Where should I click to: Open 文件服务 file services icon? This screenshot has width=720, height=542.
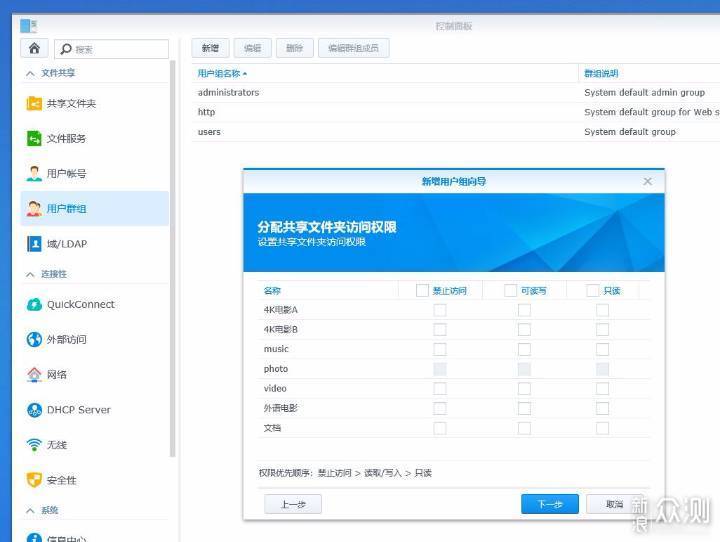(34, 138)
